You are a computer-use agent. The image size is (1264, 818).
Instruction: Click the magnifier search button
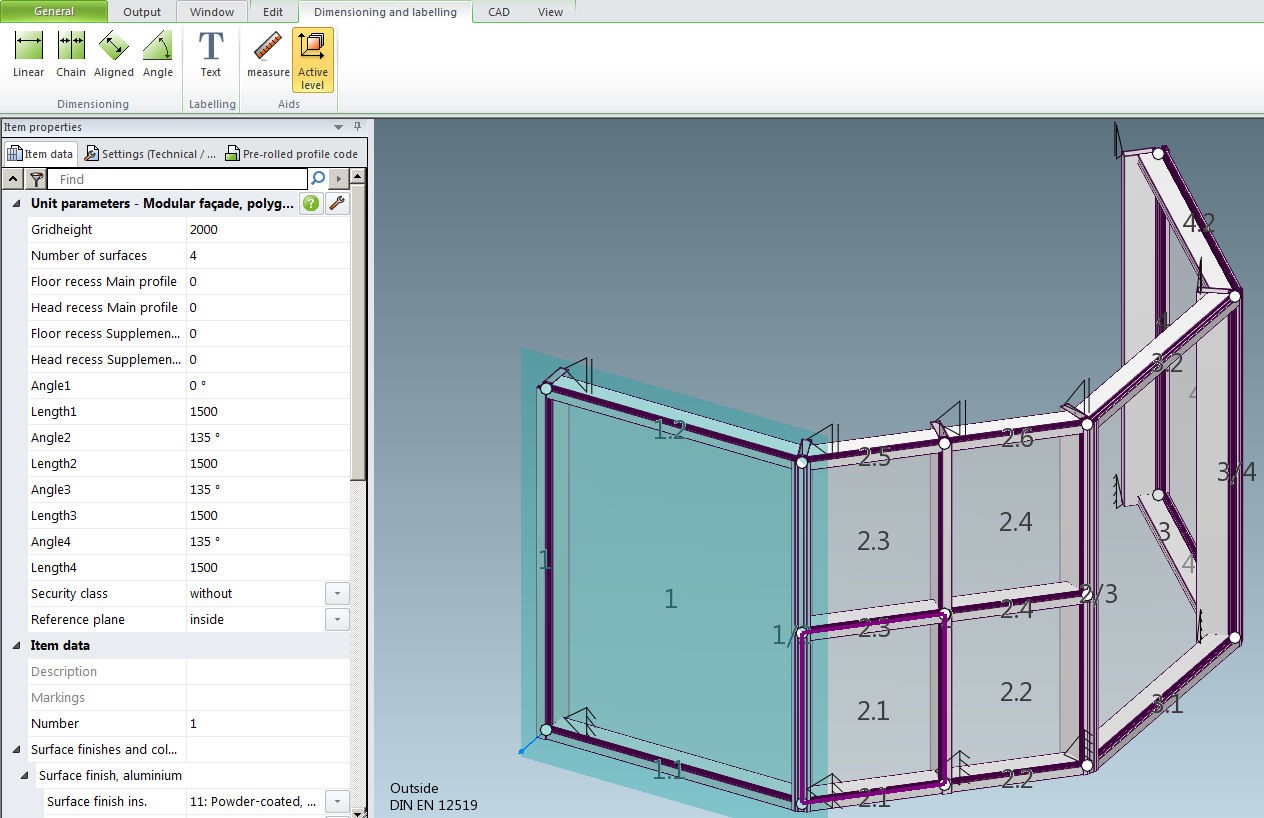pos(318,179)
